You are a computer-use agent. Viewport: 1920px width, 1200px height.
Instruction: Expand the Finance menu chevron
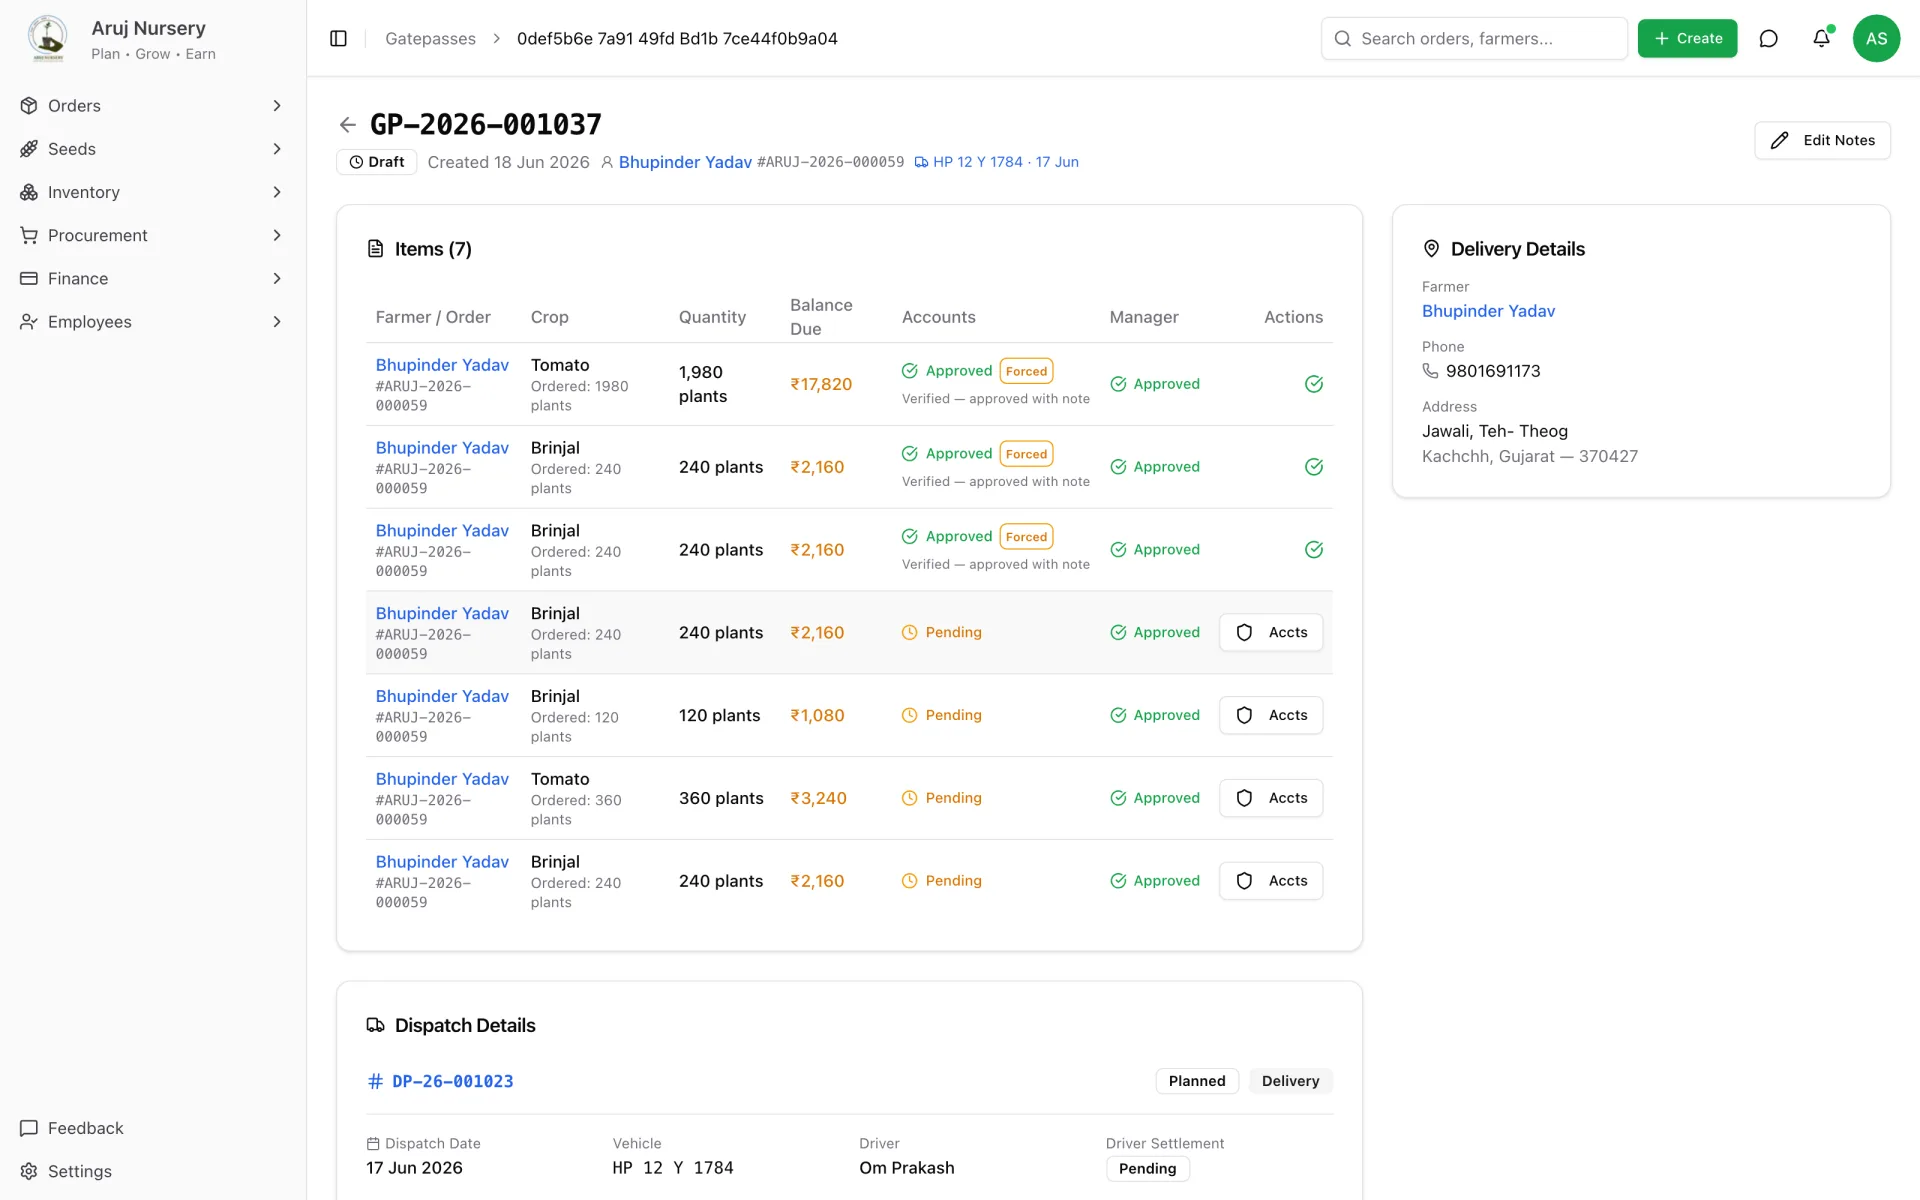[x=277, y=278]
